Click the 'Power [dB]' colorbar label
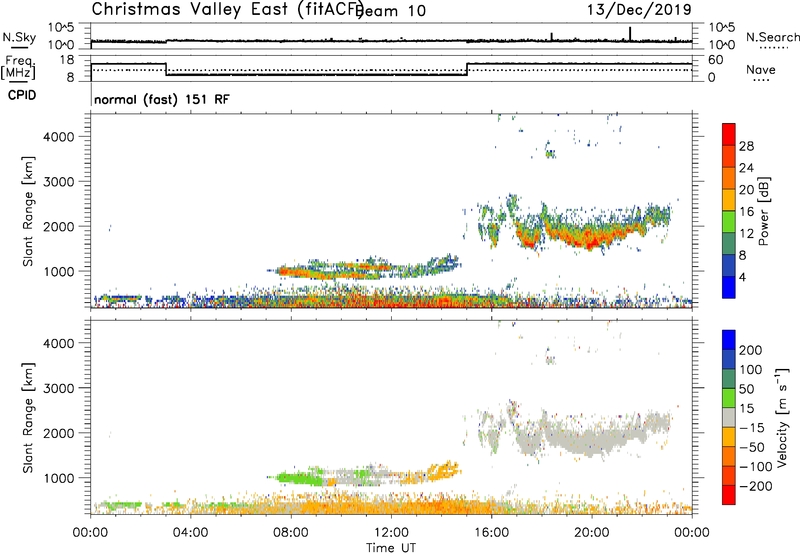The height and width of the screenshot is (554, 800). 763,211
